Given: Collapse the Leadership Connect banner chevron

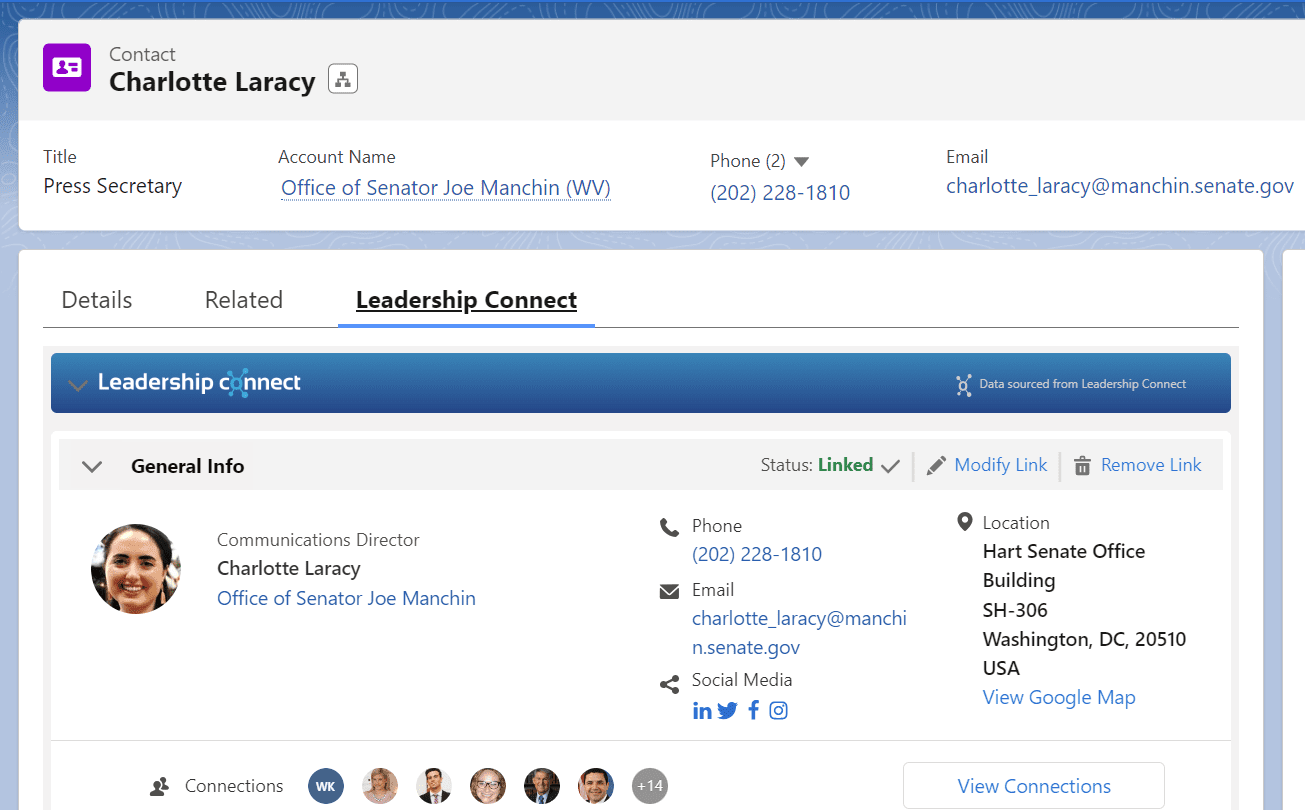Looking at the screenshot, I should pos(78,383).
